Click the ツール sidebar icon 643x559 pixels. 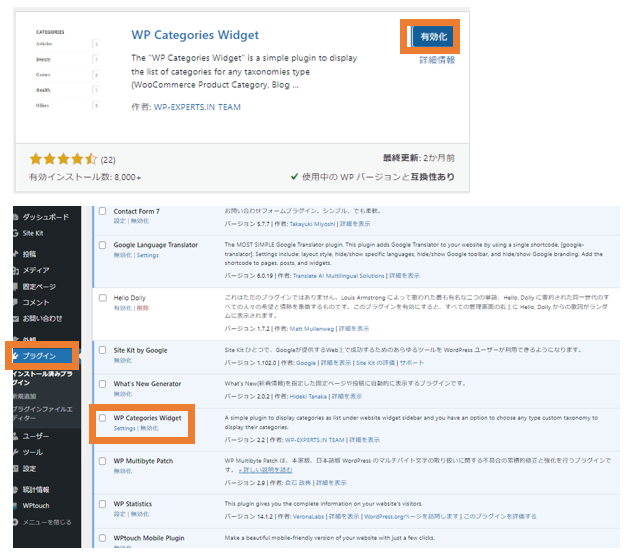[x=13, y=452]
